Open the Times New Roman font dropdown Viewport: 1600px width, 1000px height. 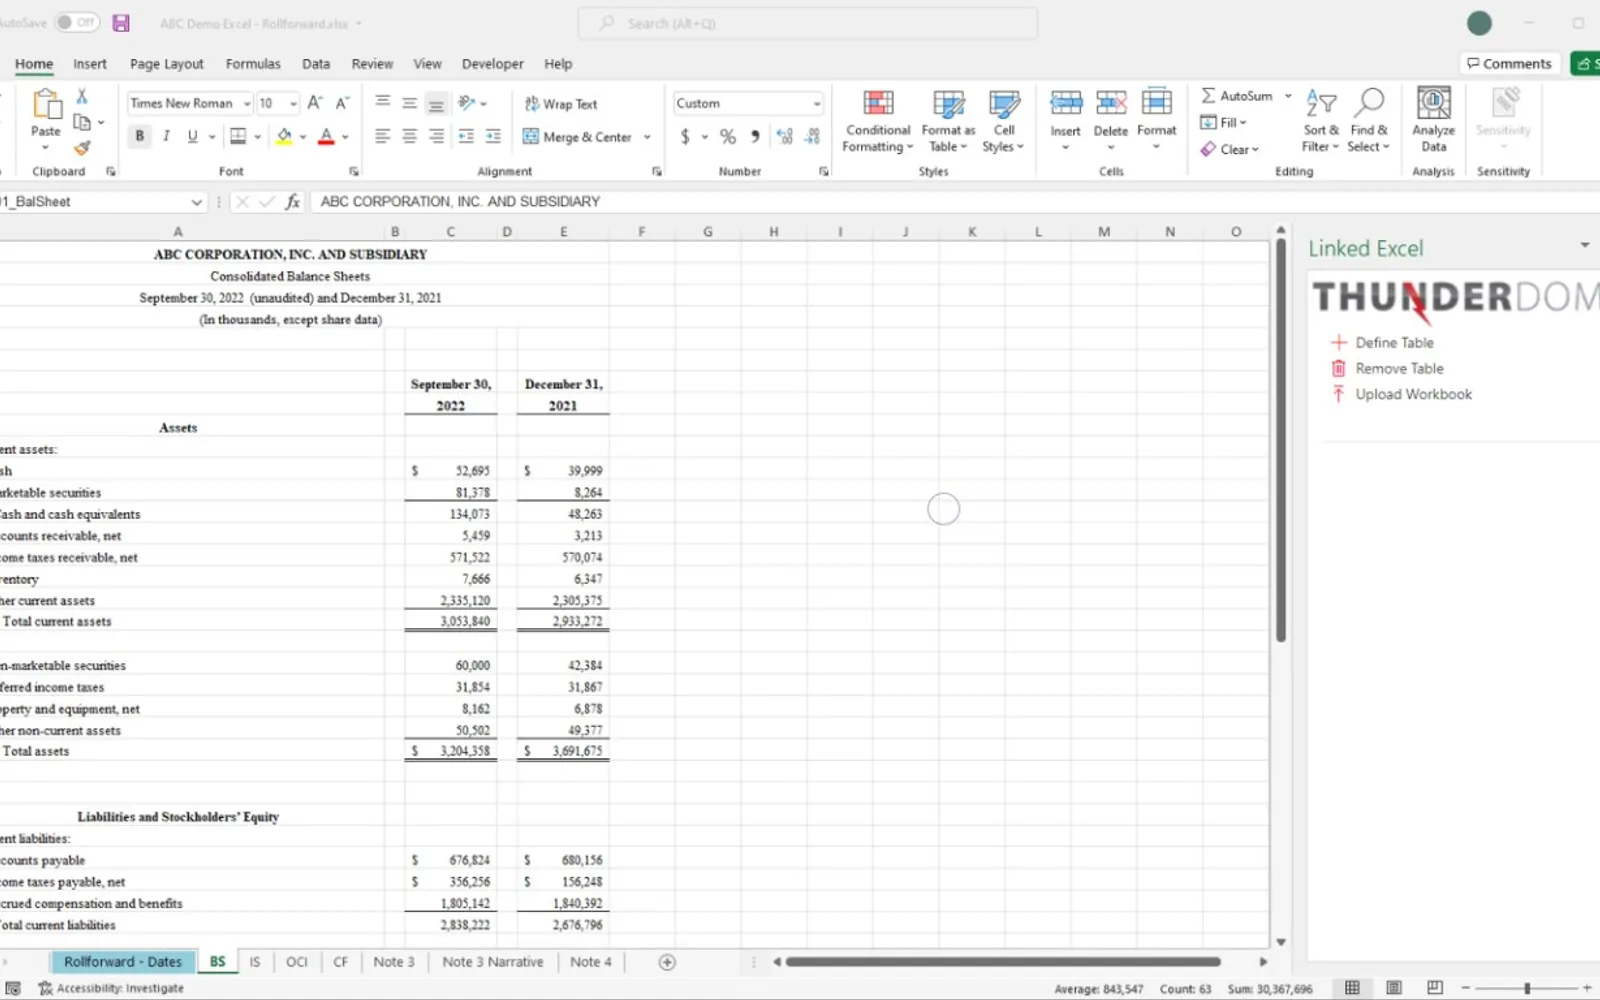247,104
